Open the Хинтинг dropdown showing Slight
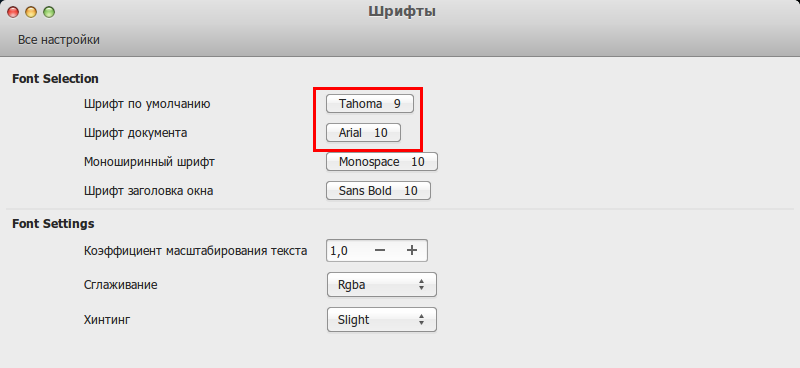 click(x=382, y=320)
